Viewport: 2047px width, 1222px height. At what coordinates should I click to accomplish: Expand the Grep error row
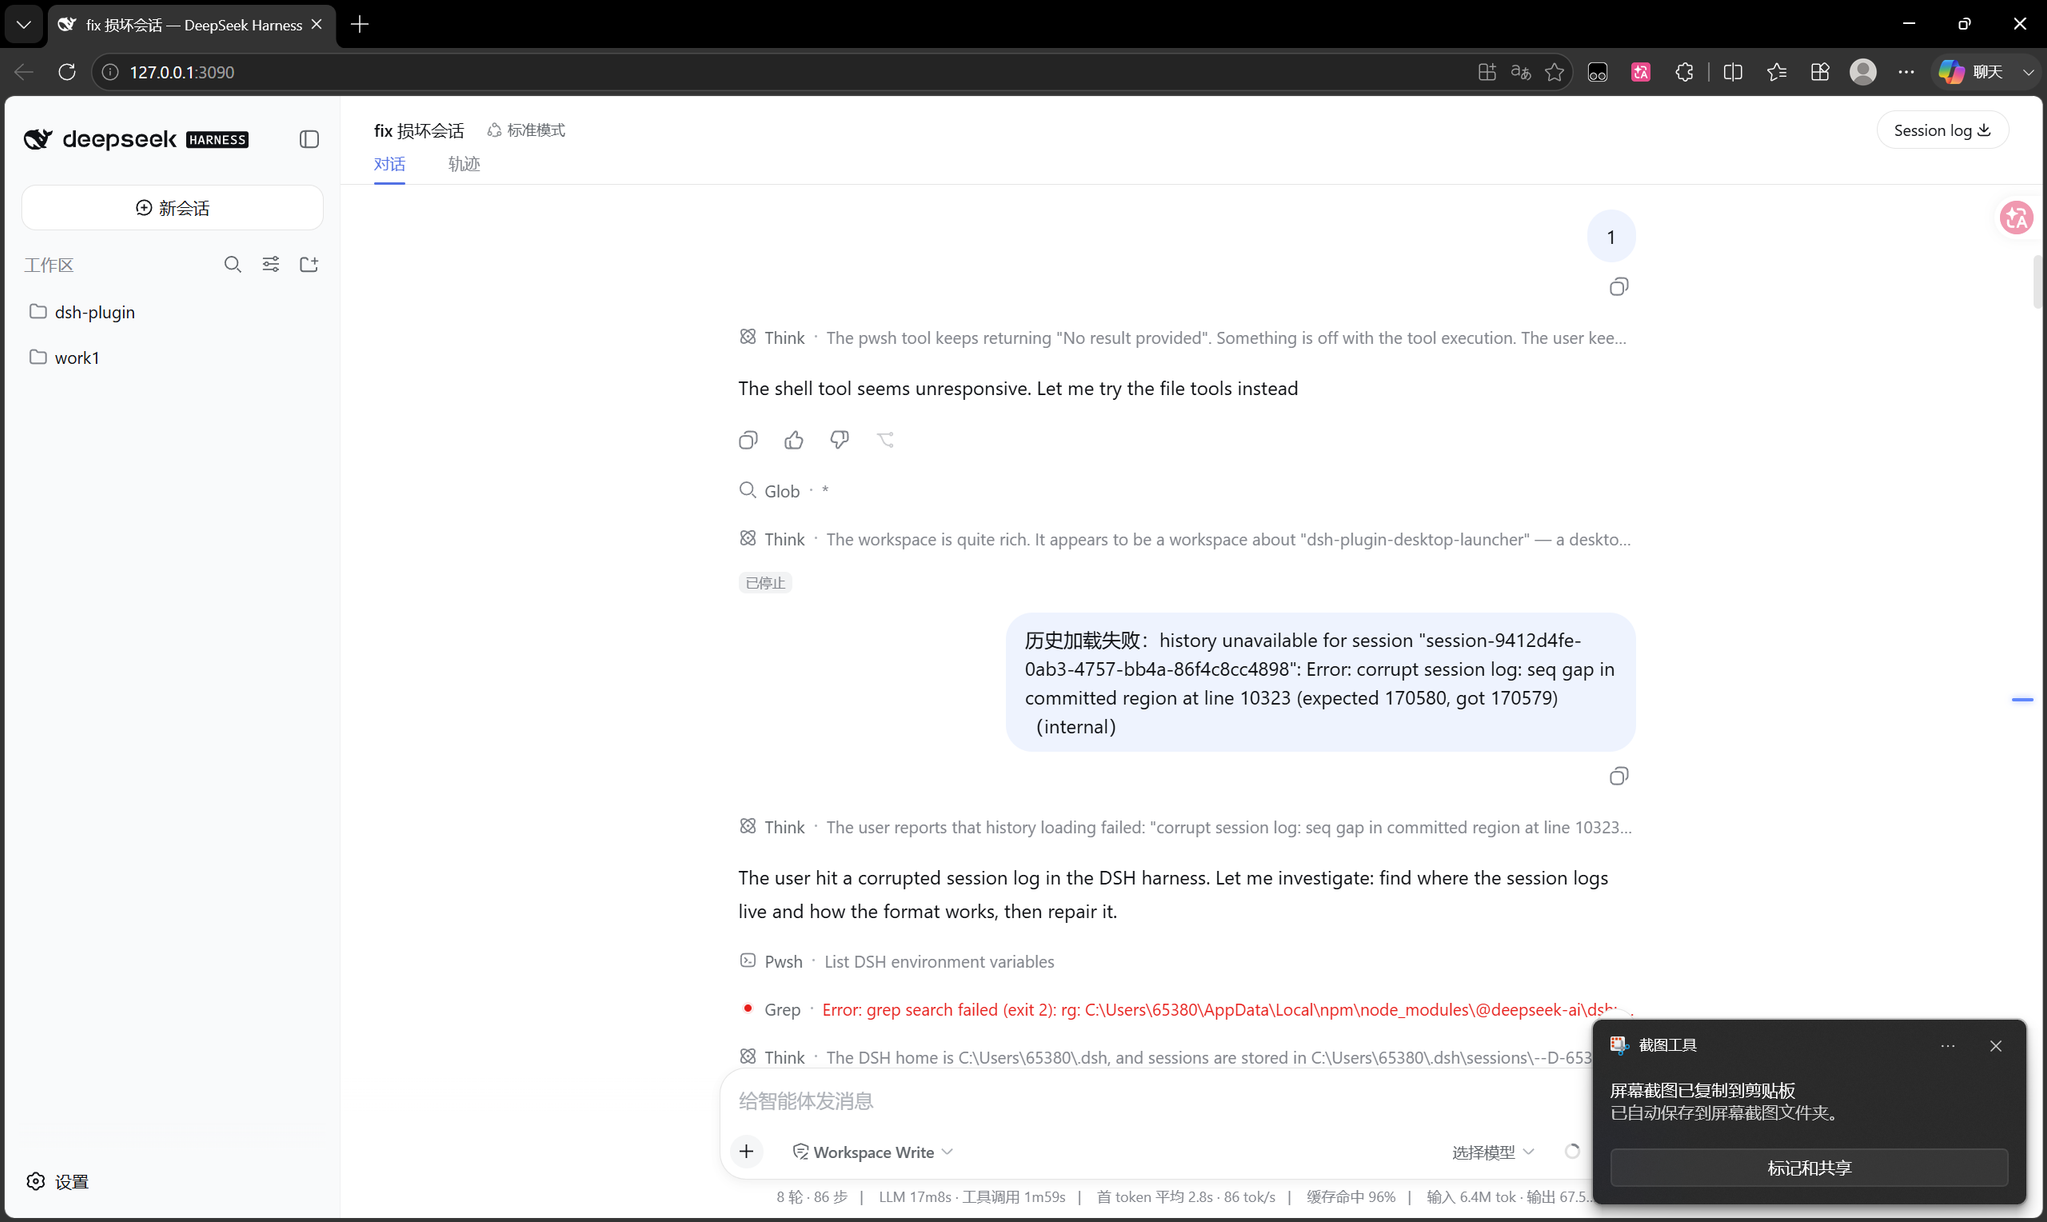click(x=1186, y=1009)
